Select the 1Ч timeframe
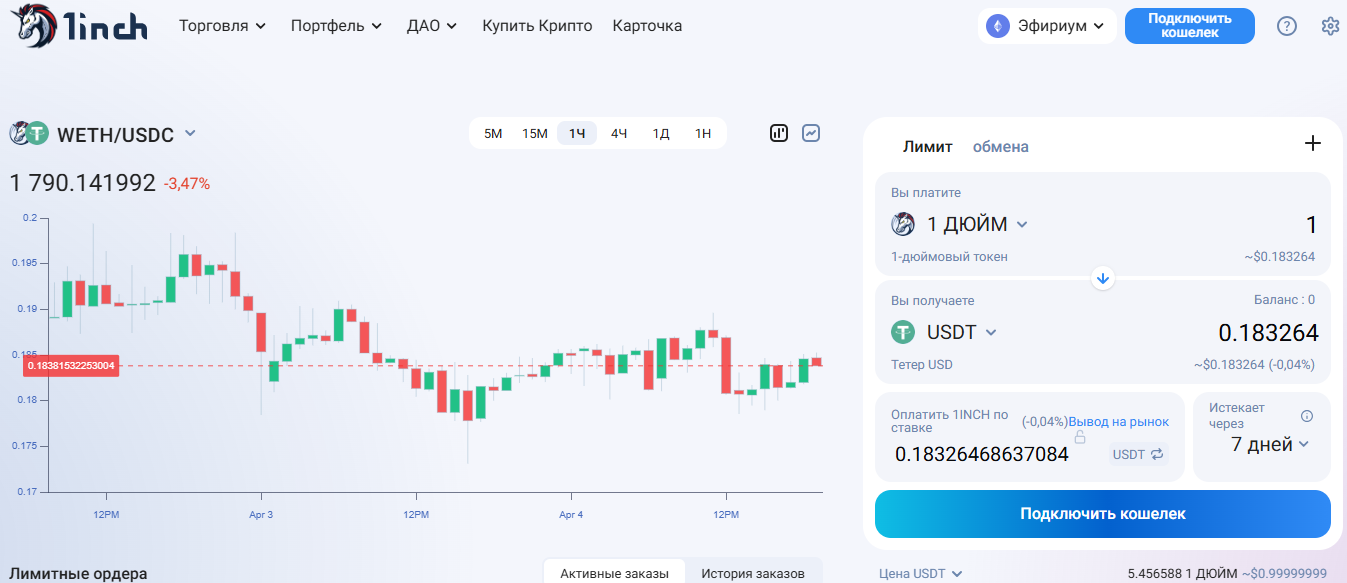Viewport: 1347px width, 583px height. pyautogui.click(x=577, y=133)
